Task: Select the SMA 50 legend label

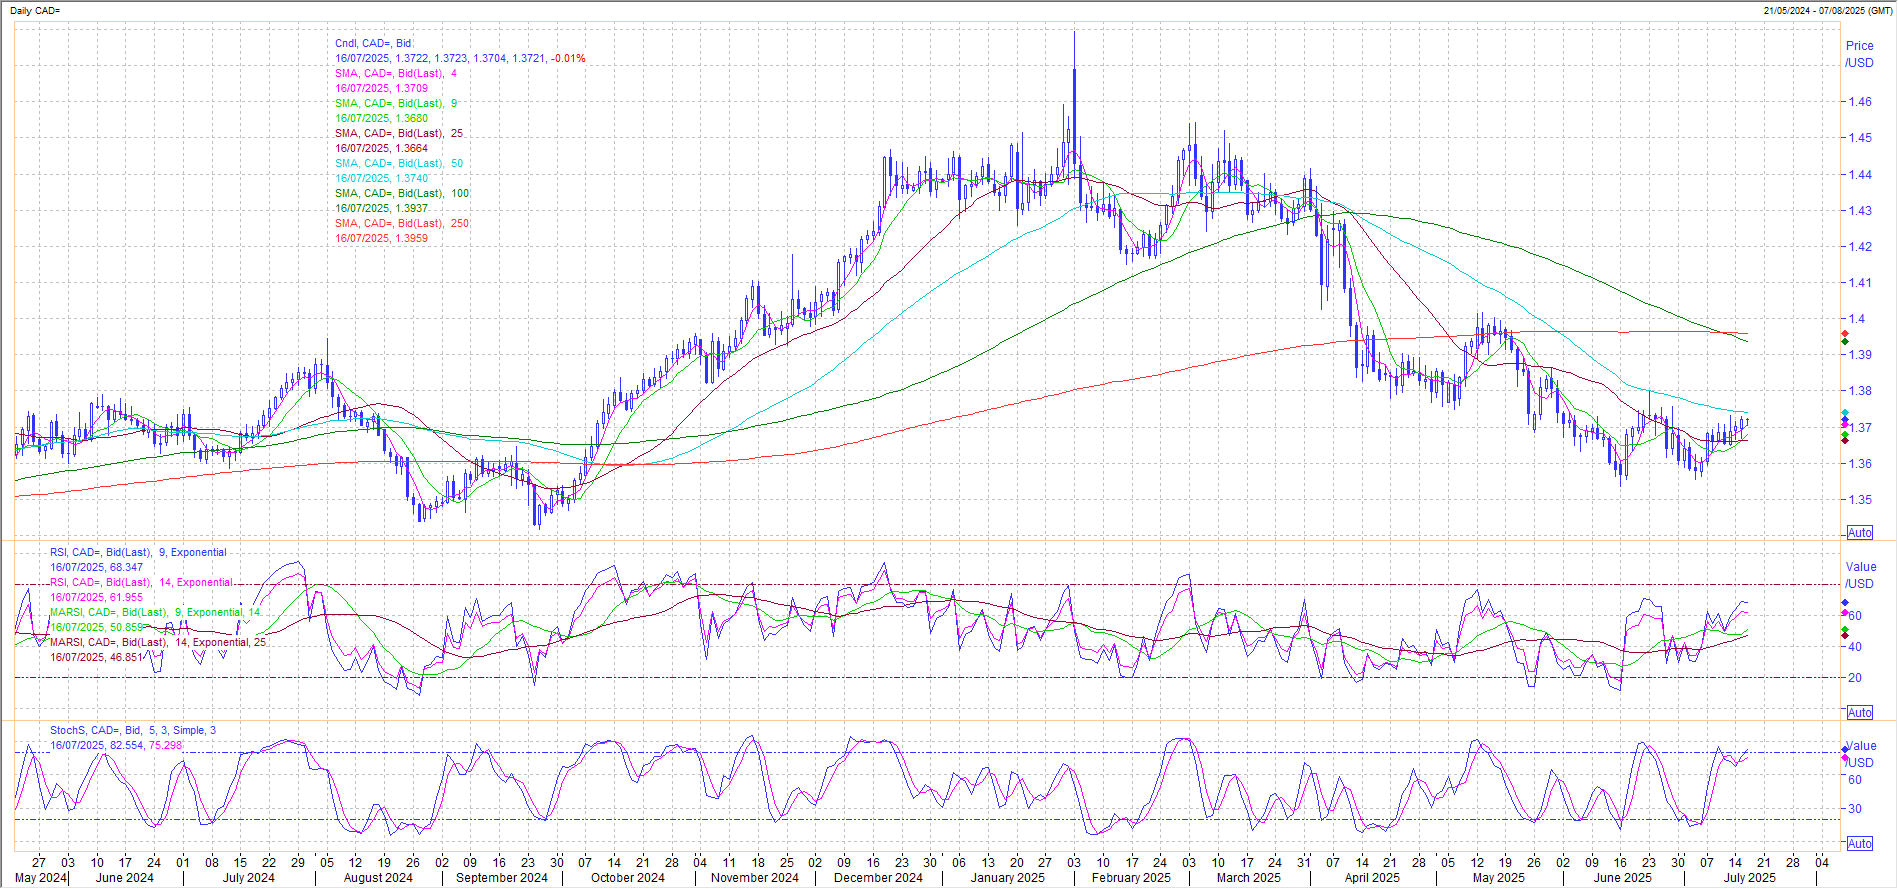Action: (399, 163)
